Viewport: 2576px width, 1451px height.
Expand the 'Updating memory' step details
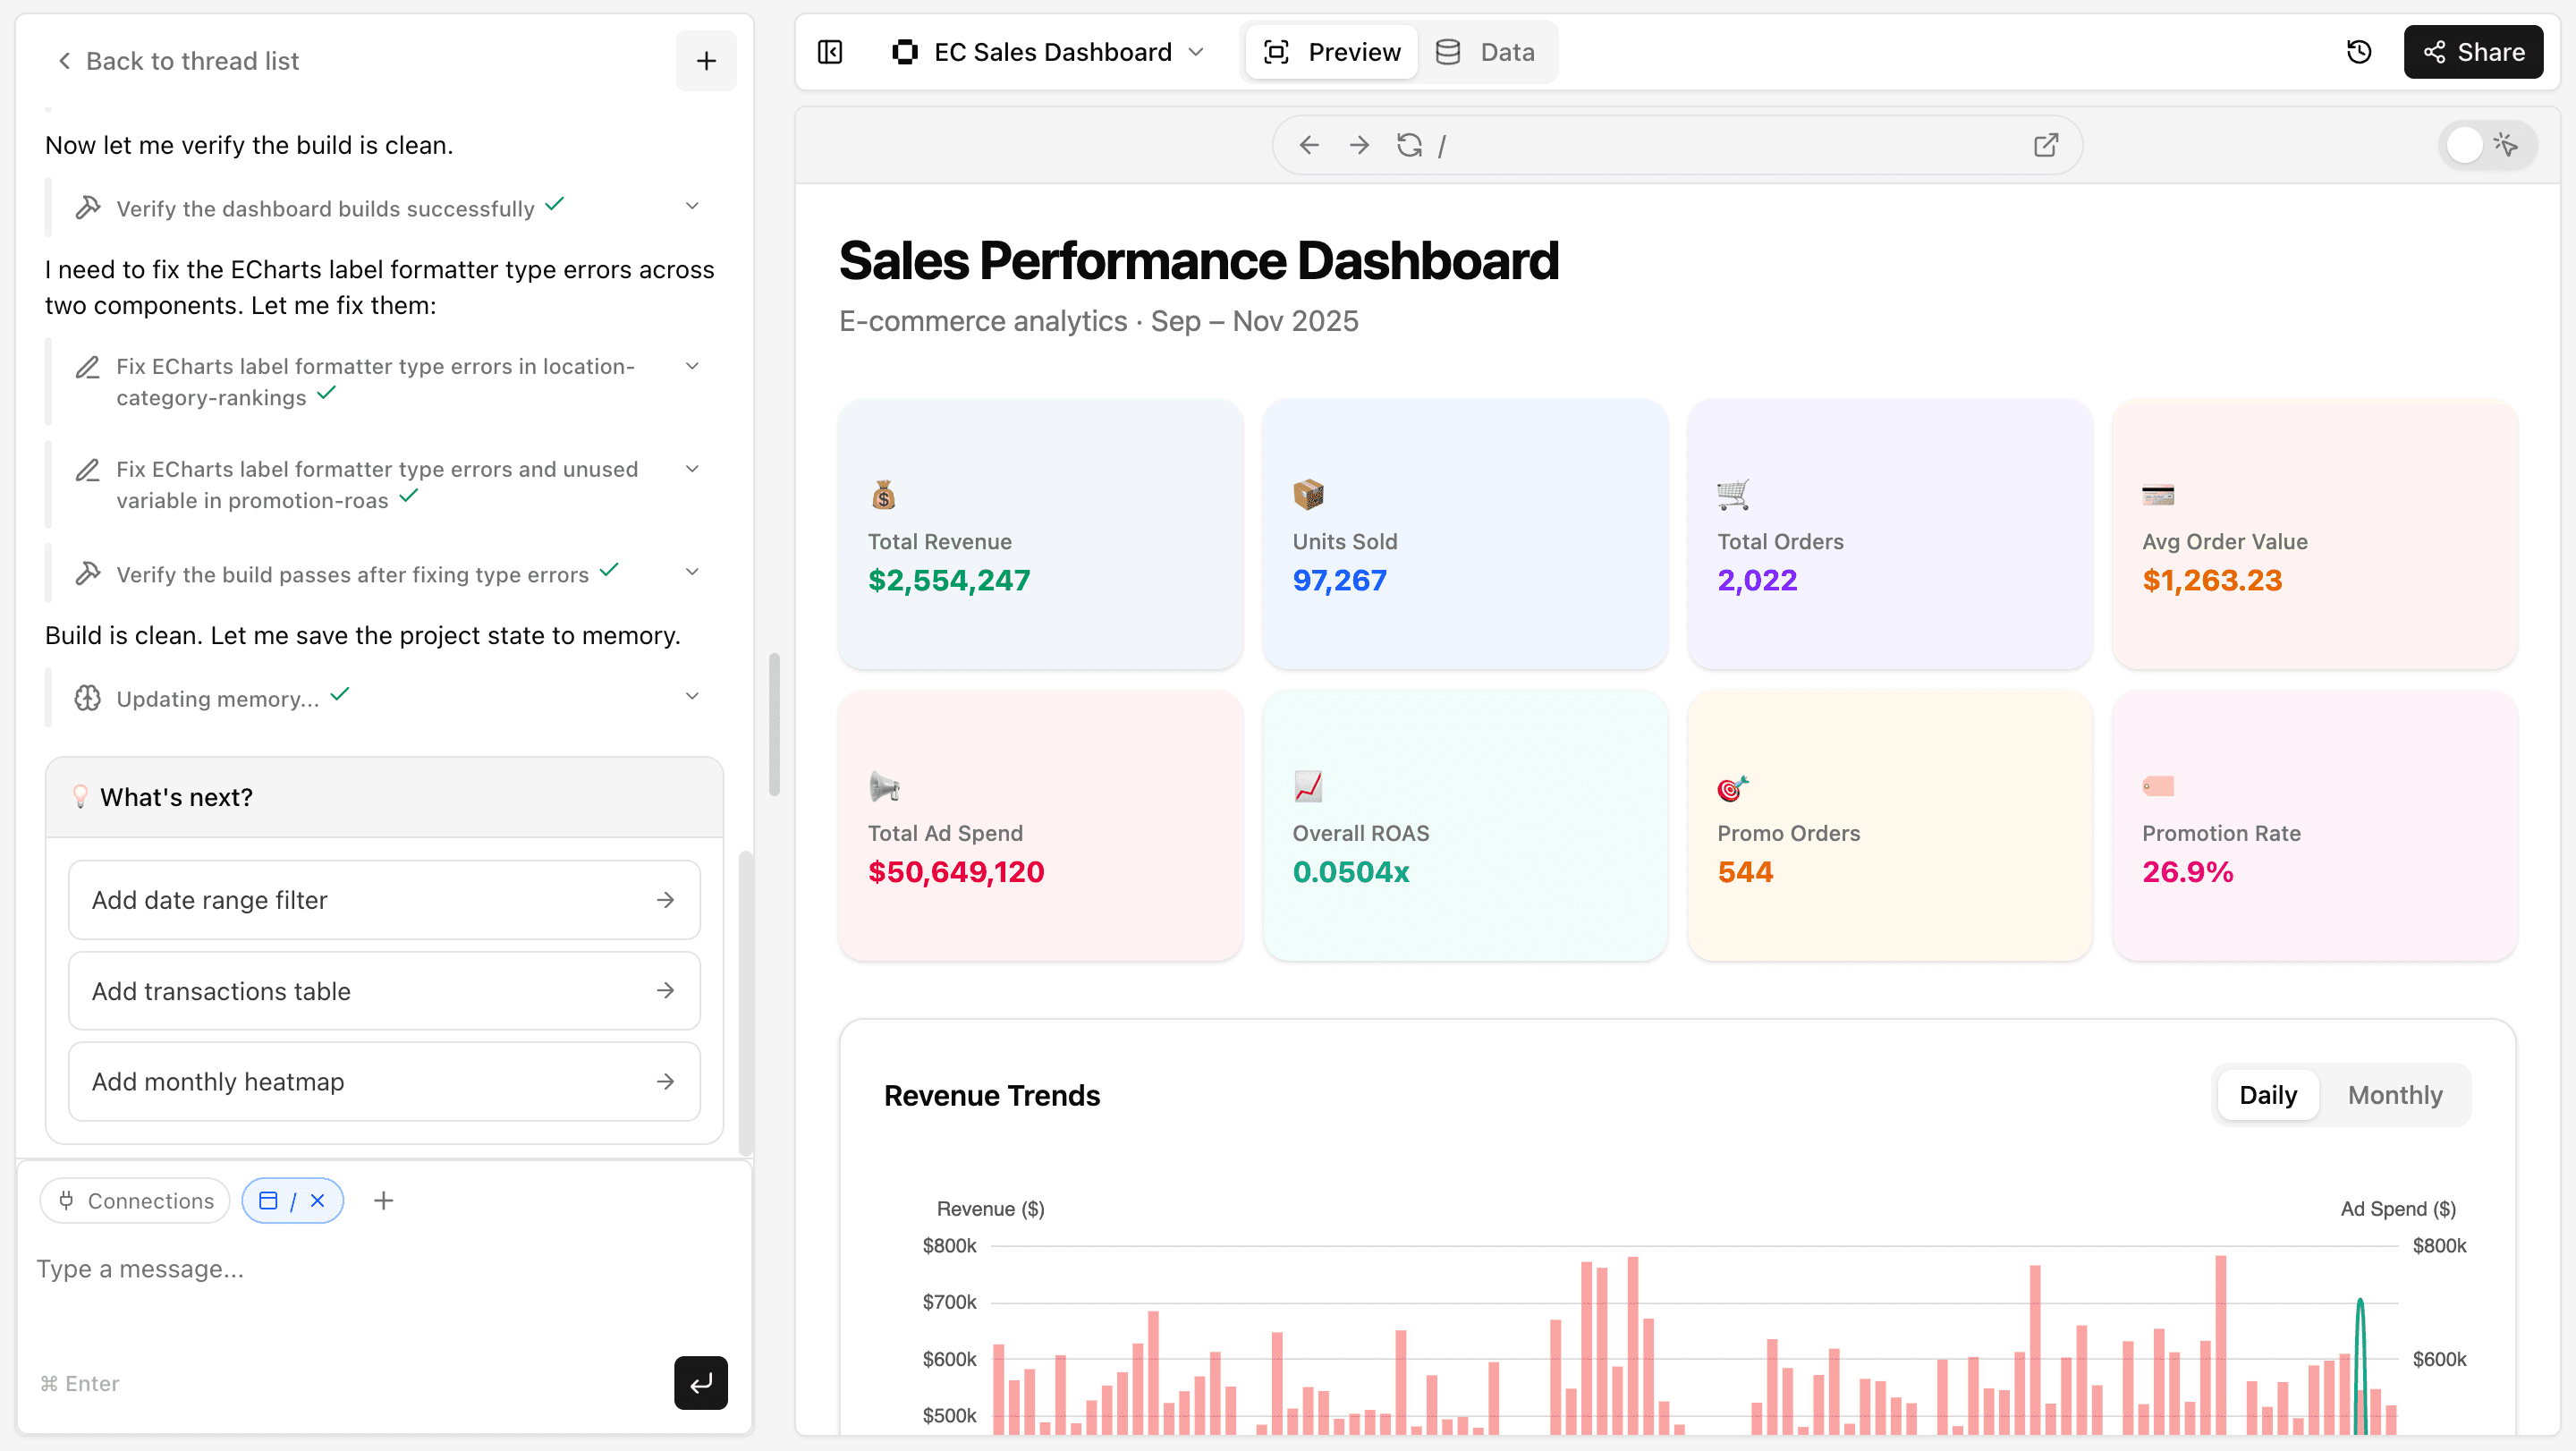(692, 695)
